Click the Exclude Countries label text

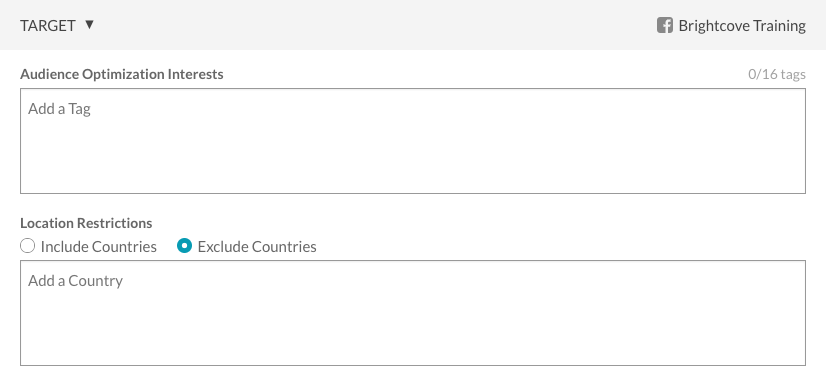(x=257, y=247)
